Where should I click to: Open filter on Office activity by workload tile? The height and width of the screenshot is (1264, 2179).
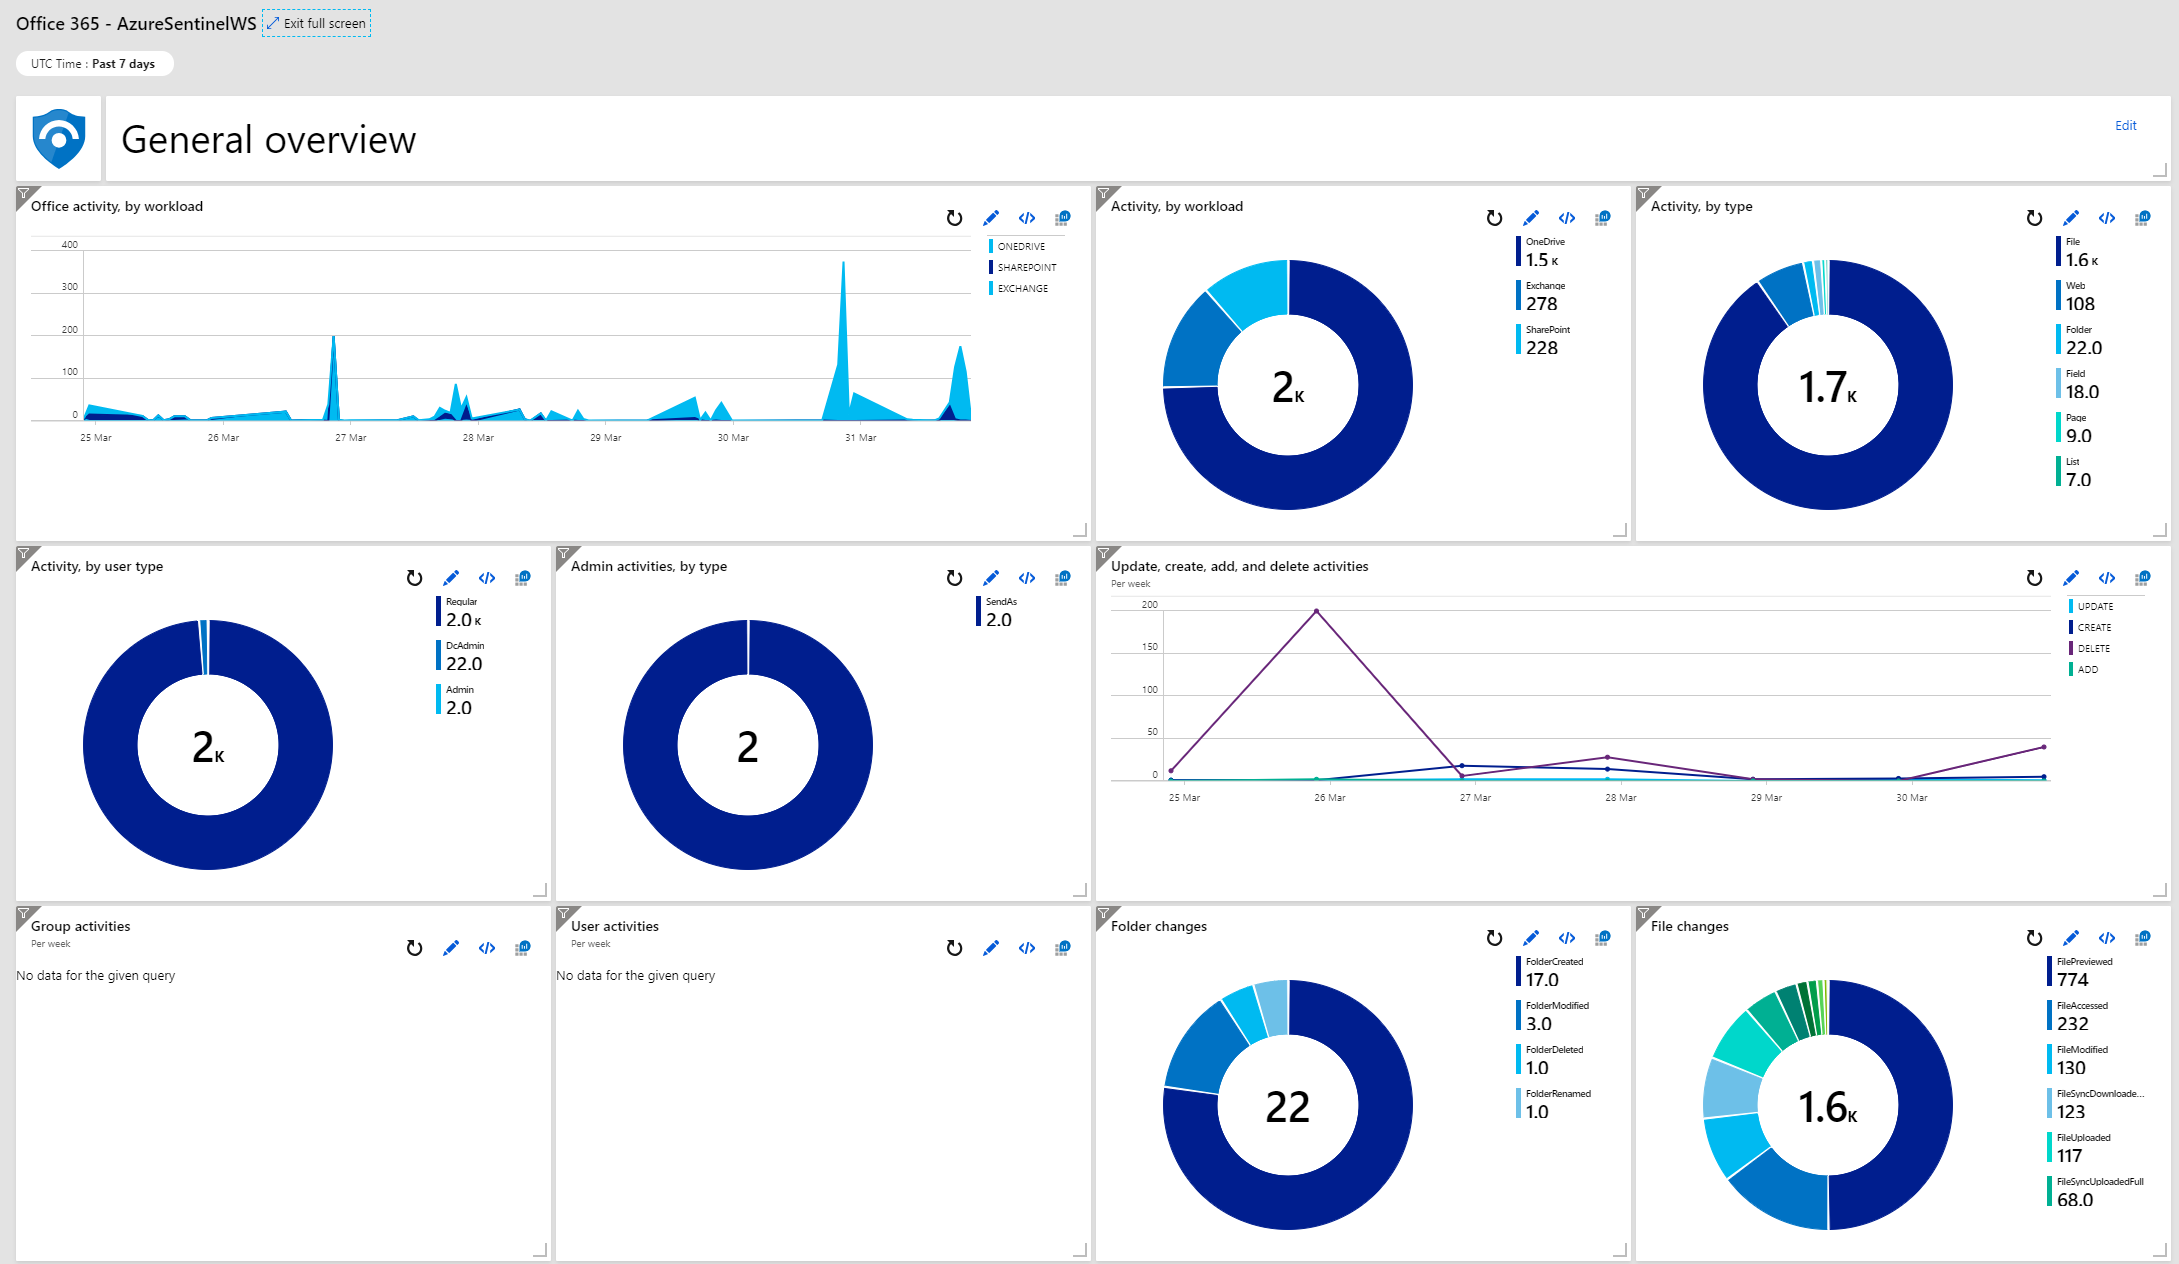click(23, 194)
